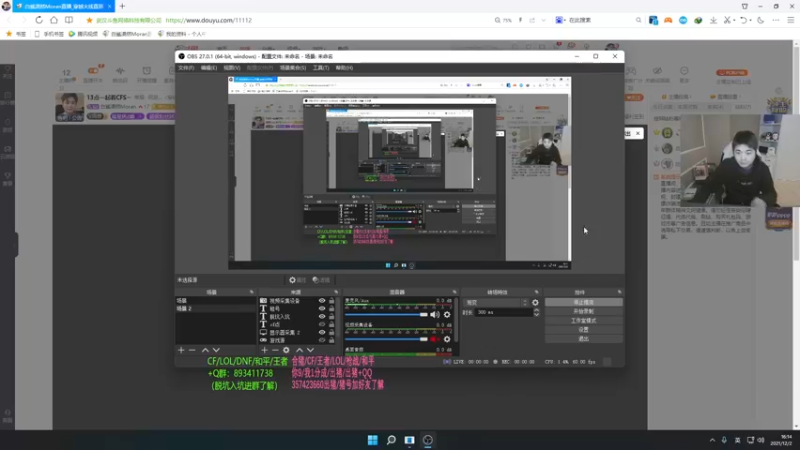
Task: Increase transition duration with up arrow
Action: pos(536,310)
